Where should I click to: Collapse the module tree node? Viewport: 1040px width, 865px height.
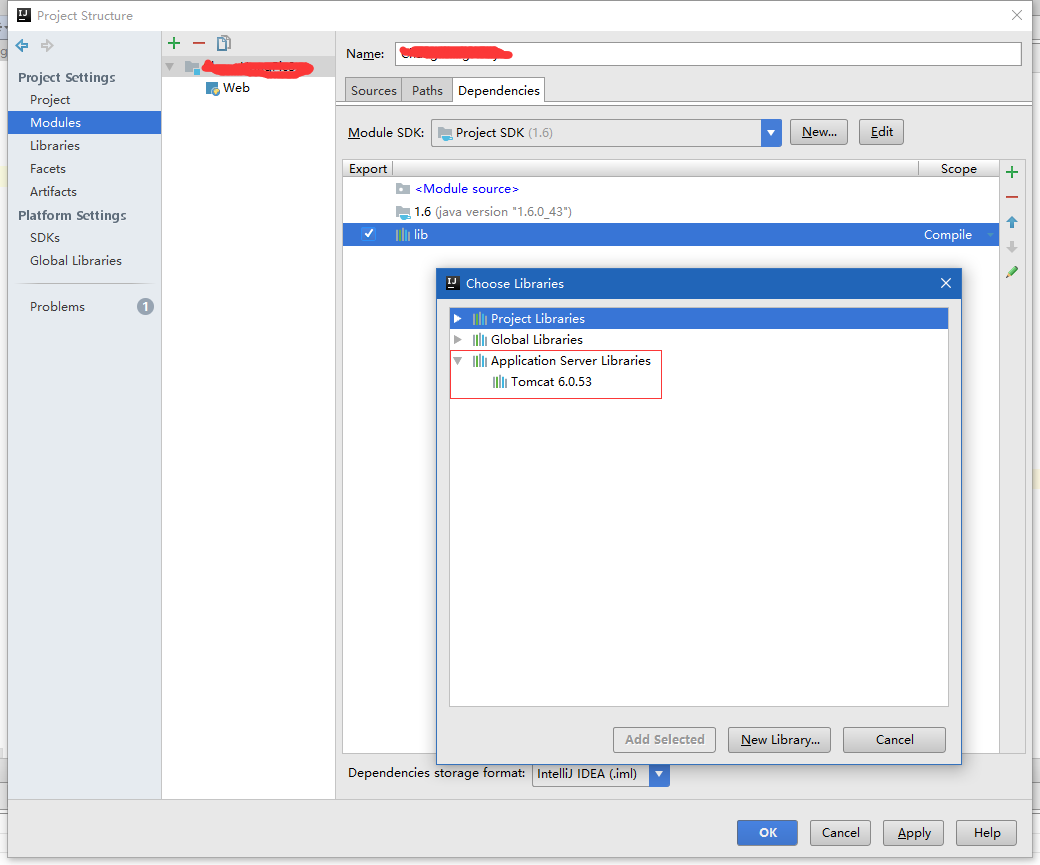[x=170, y=66]
